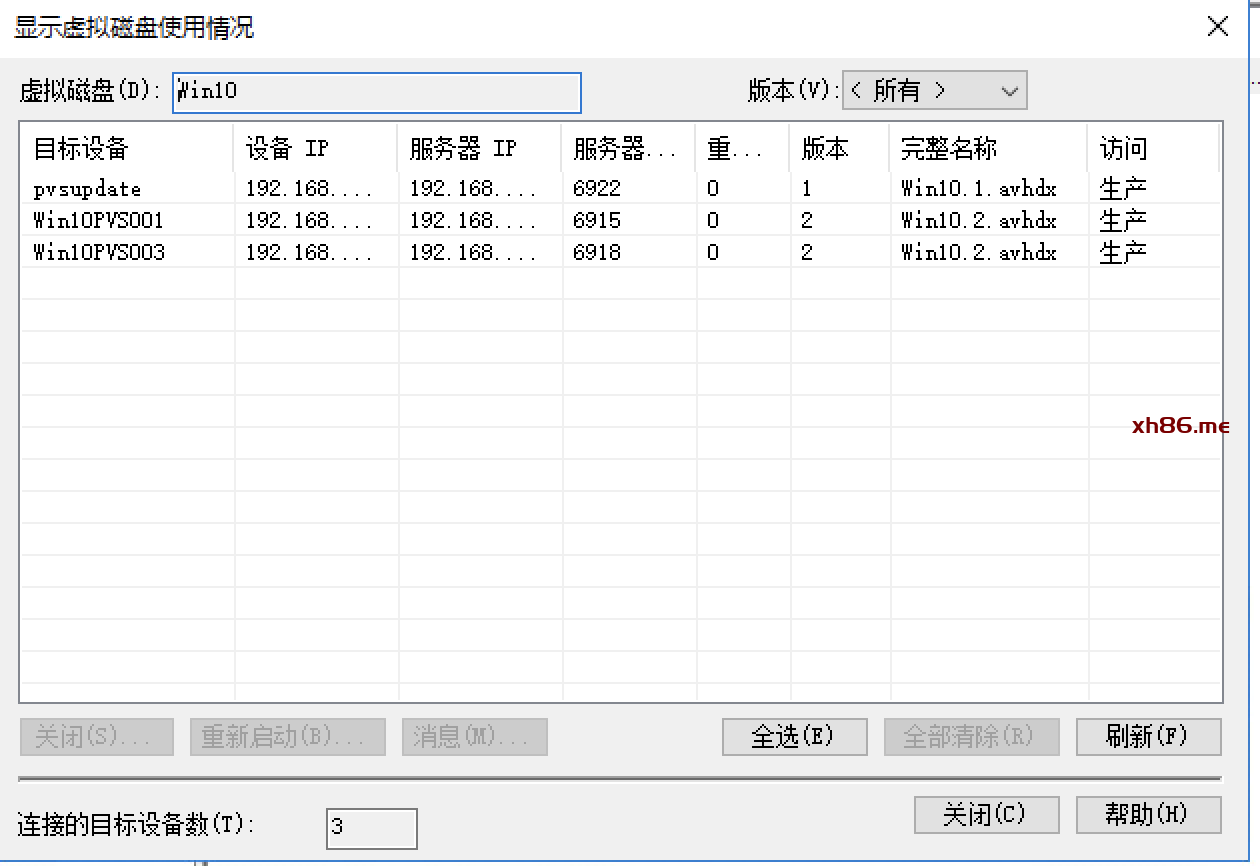Click the 服务器 IP column header
This screenshot has width=1260, height=866.
pos(478,149)
